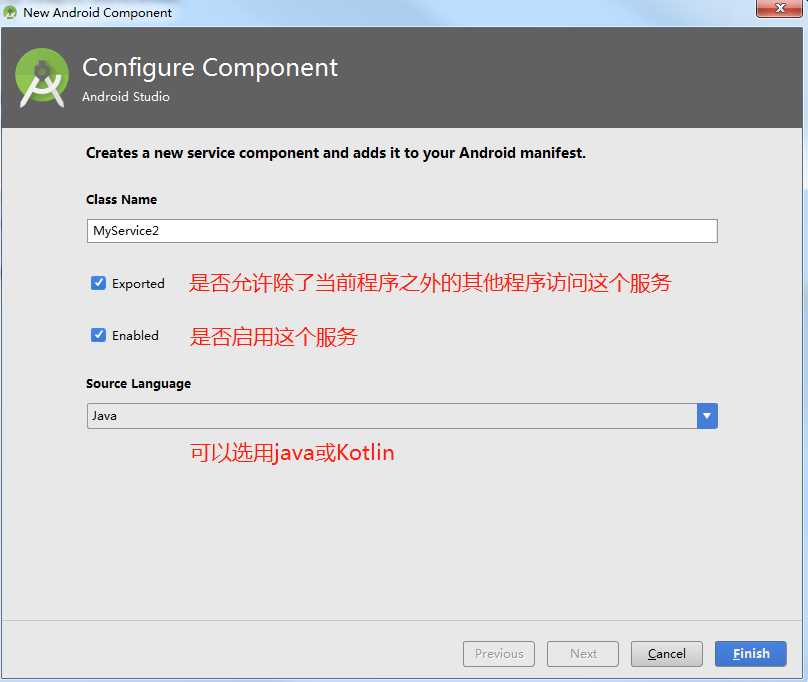Click the 'Creates a new service component' description
The image size is (808, 682).
335,153
